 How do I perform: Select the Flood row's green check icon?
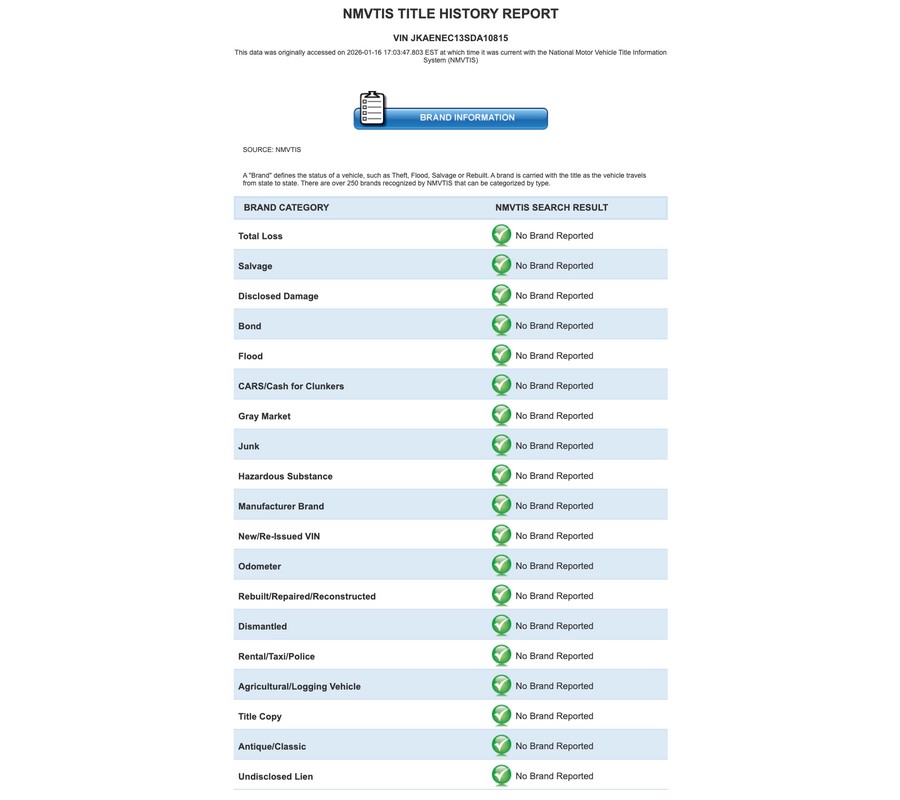[501, 355]
